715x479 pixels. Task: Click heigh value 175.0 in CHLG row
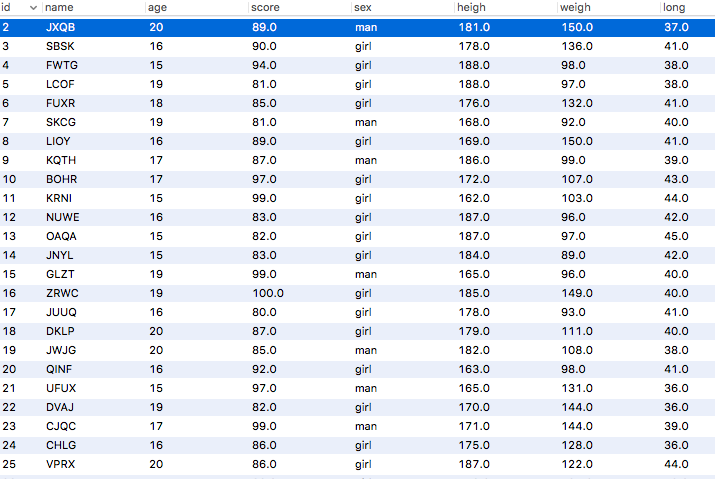(x=474, y=445)
